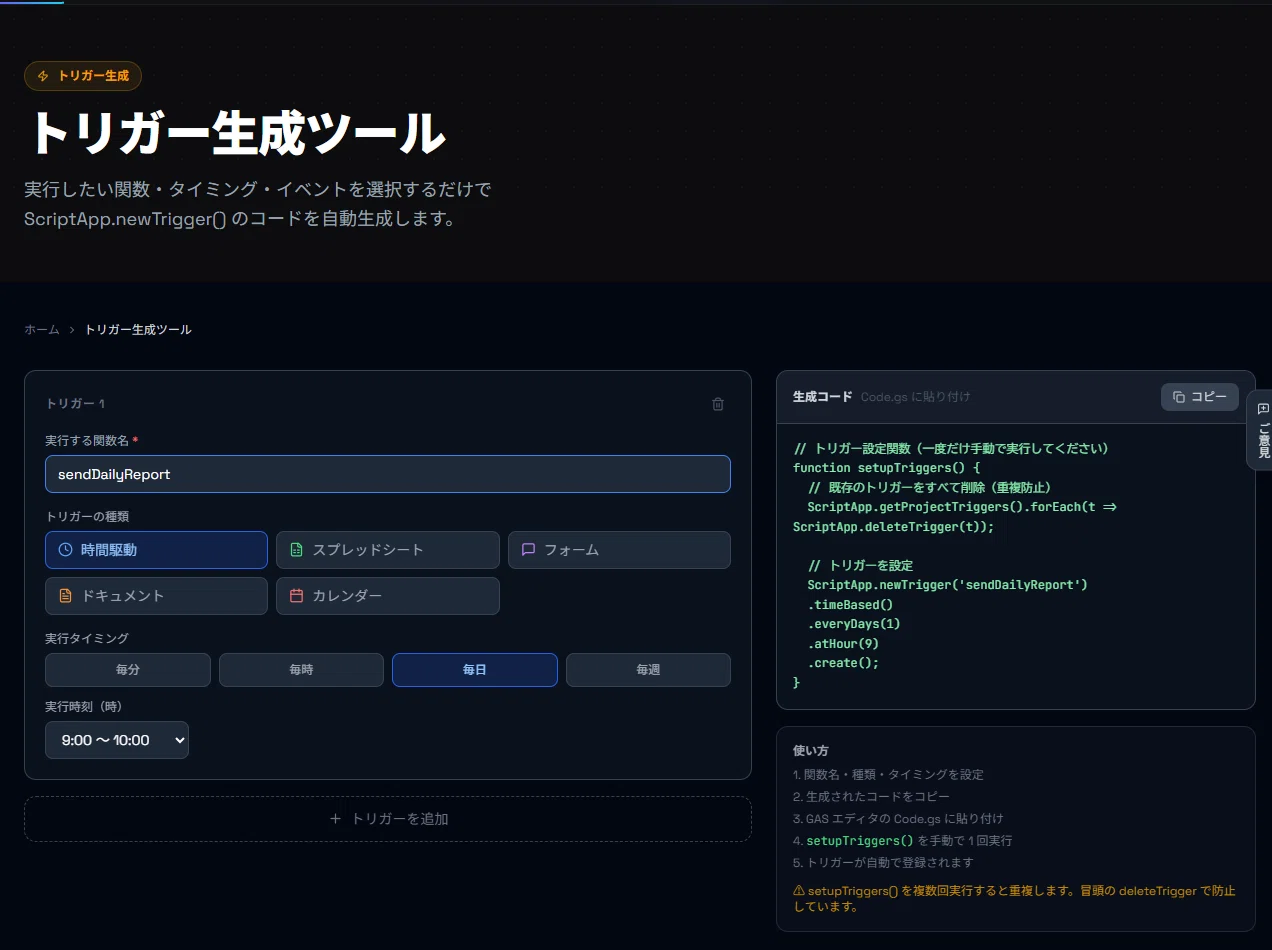Set the timing to 毎時

pos(301,670)
